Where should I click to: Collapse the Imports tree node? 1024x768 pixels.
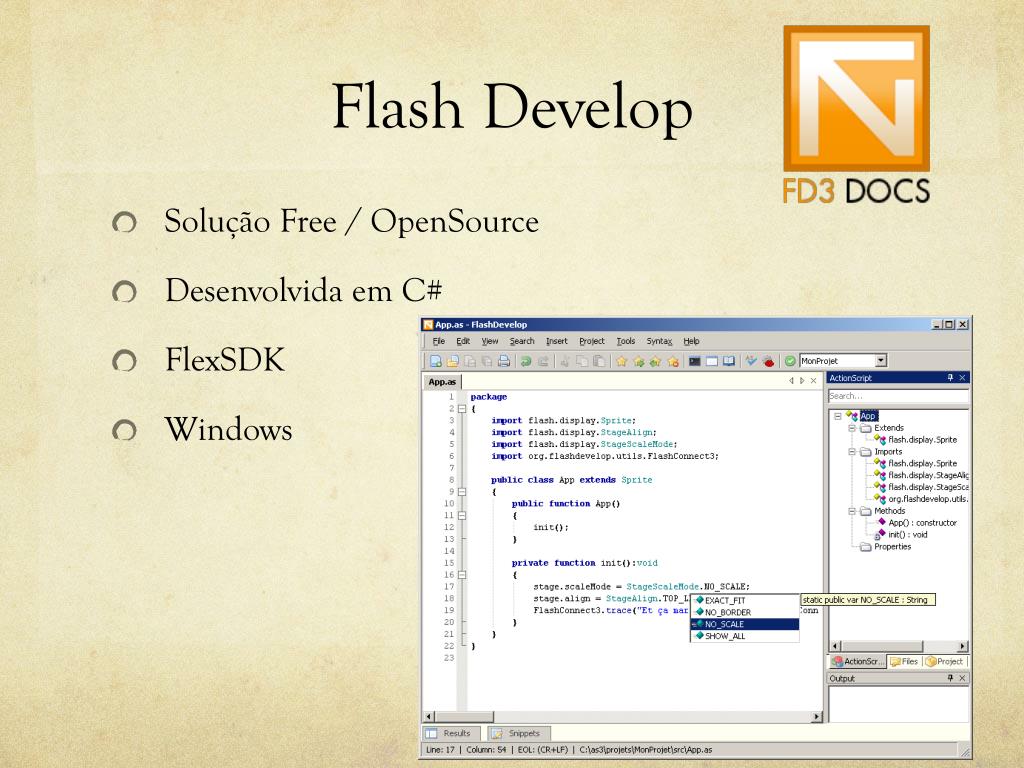[x=852, y=451]
